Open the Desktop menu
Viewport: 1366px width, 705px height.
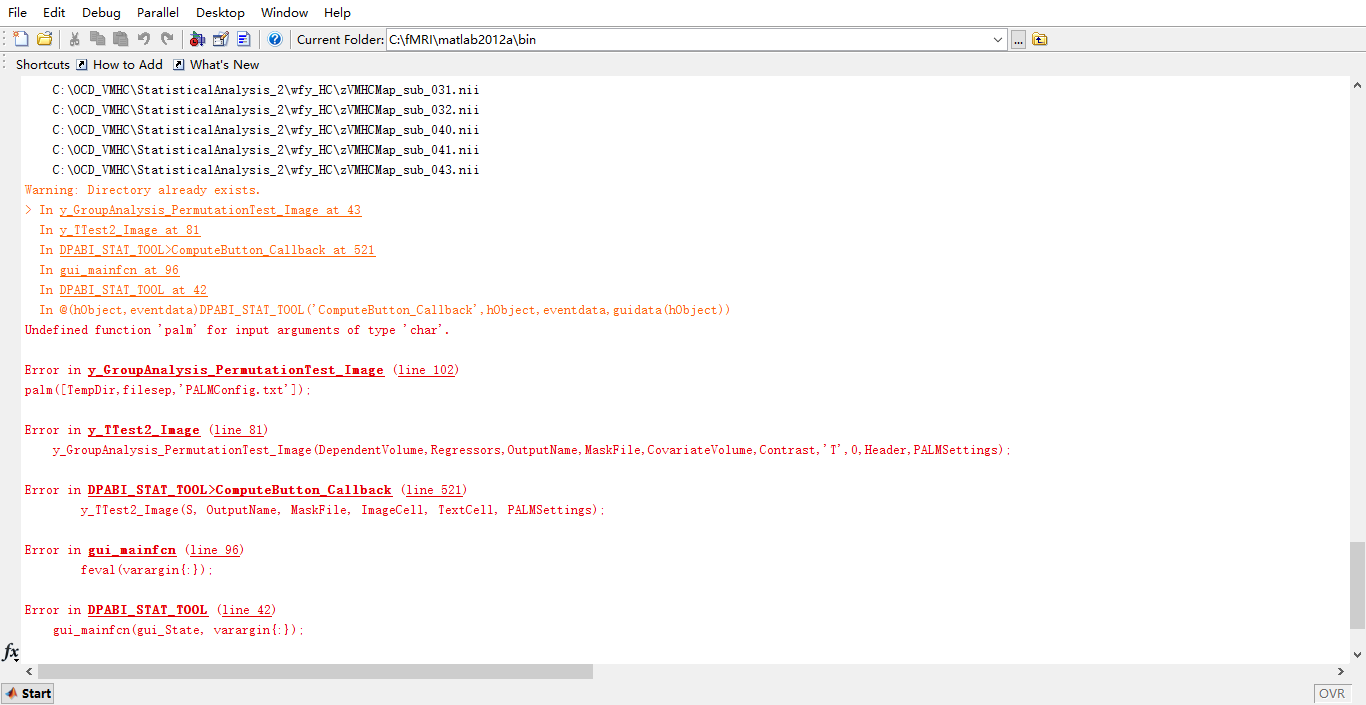click(x=220, y=12)
